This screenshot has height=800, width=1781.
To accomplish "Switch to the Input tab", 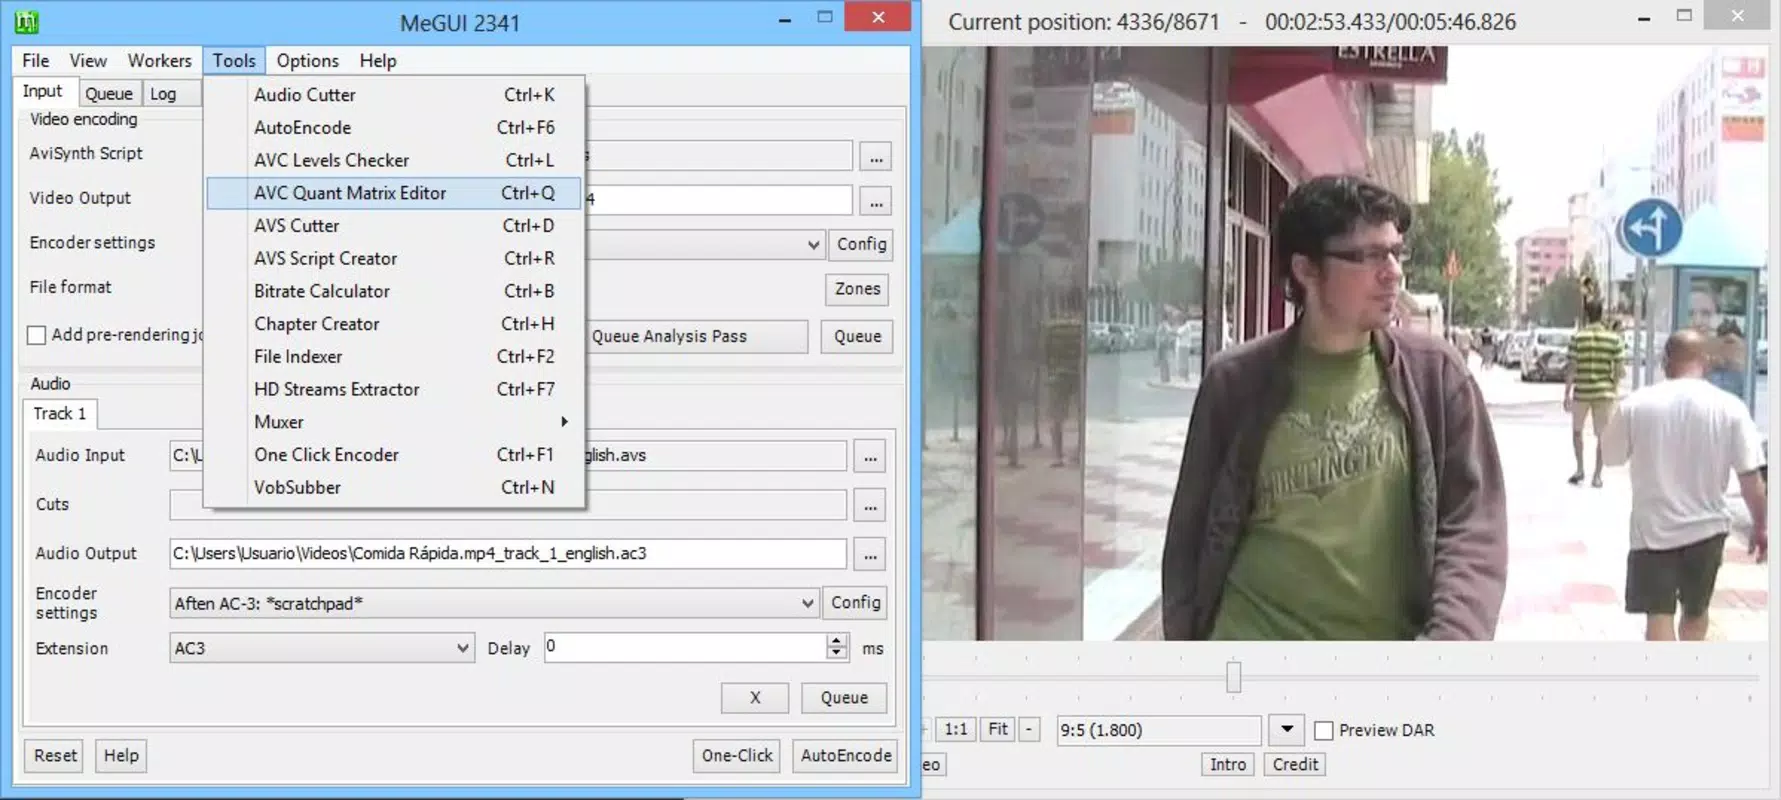I will point(43,91).
